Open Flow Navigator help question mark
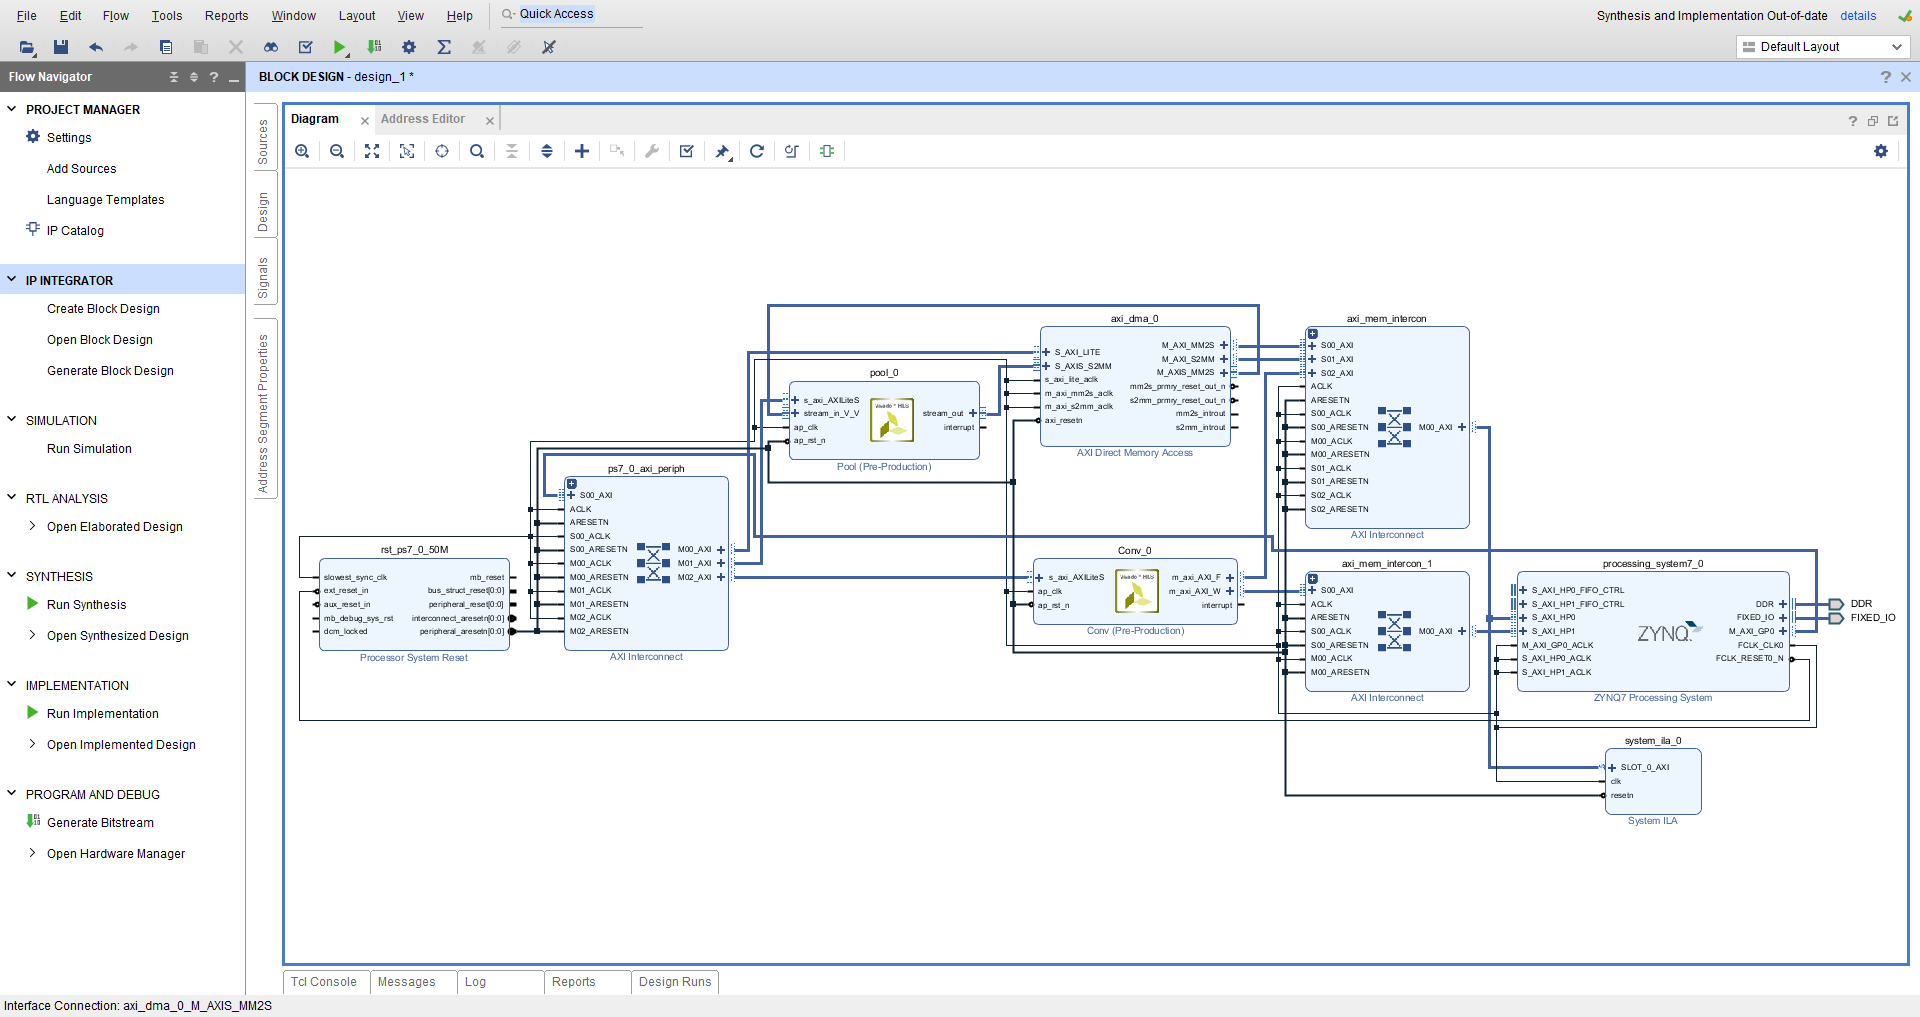 point(214,77)
